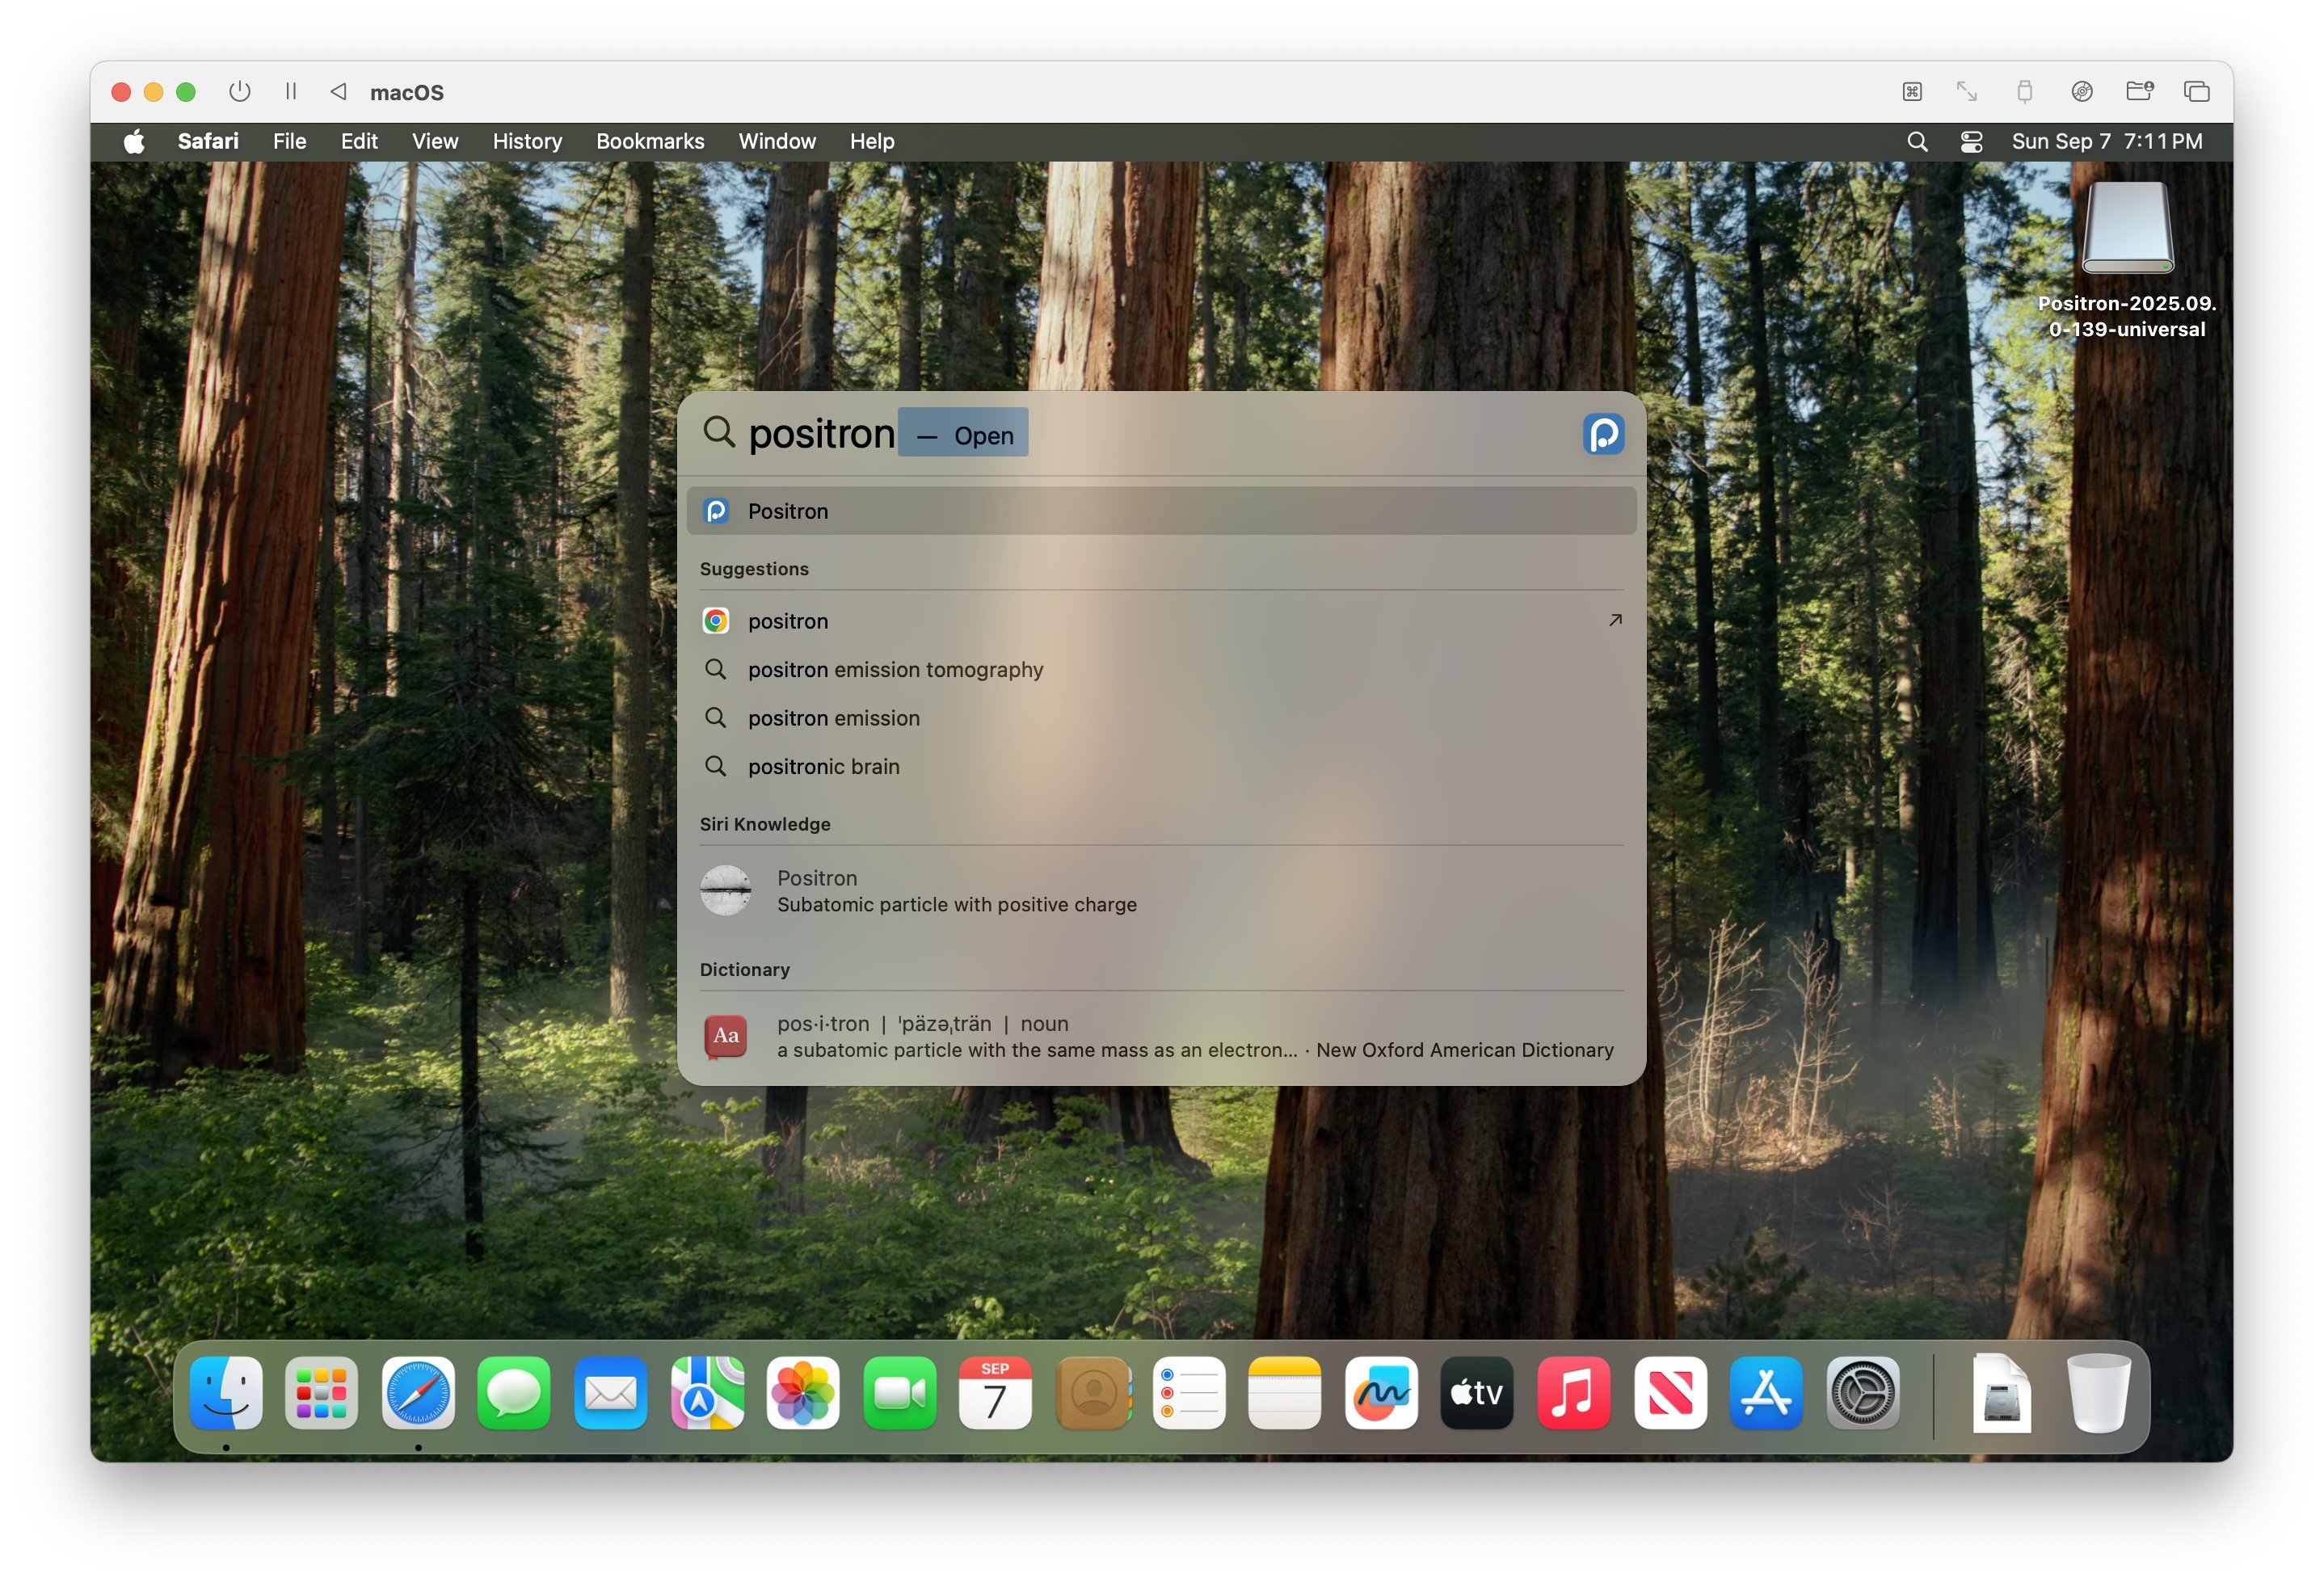Open the Safari menu in the menu bar
Image resolution: width=2324 pixels, height=1582 pixels.
208,141
